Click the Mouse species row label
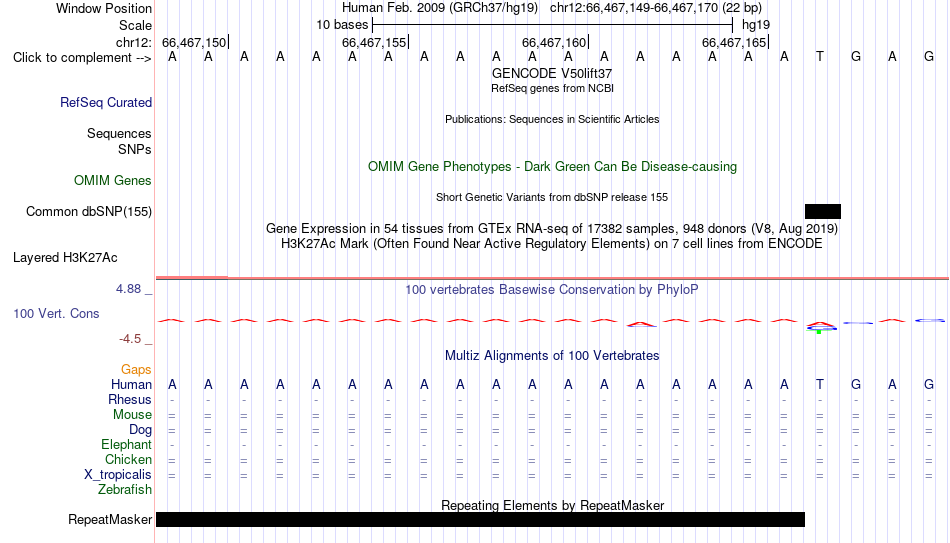Image resolution: width=950 pixels, height=543 pixels. (x=133, y=415)
